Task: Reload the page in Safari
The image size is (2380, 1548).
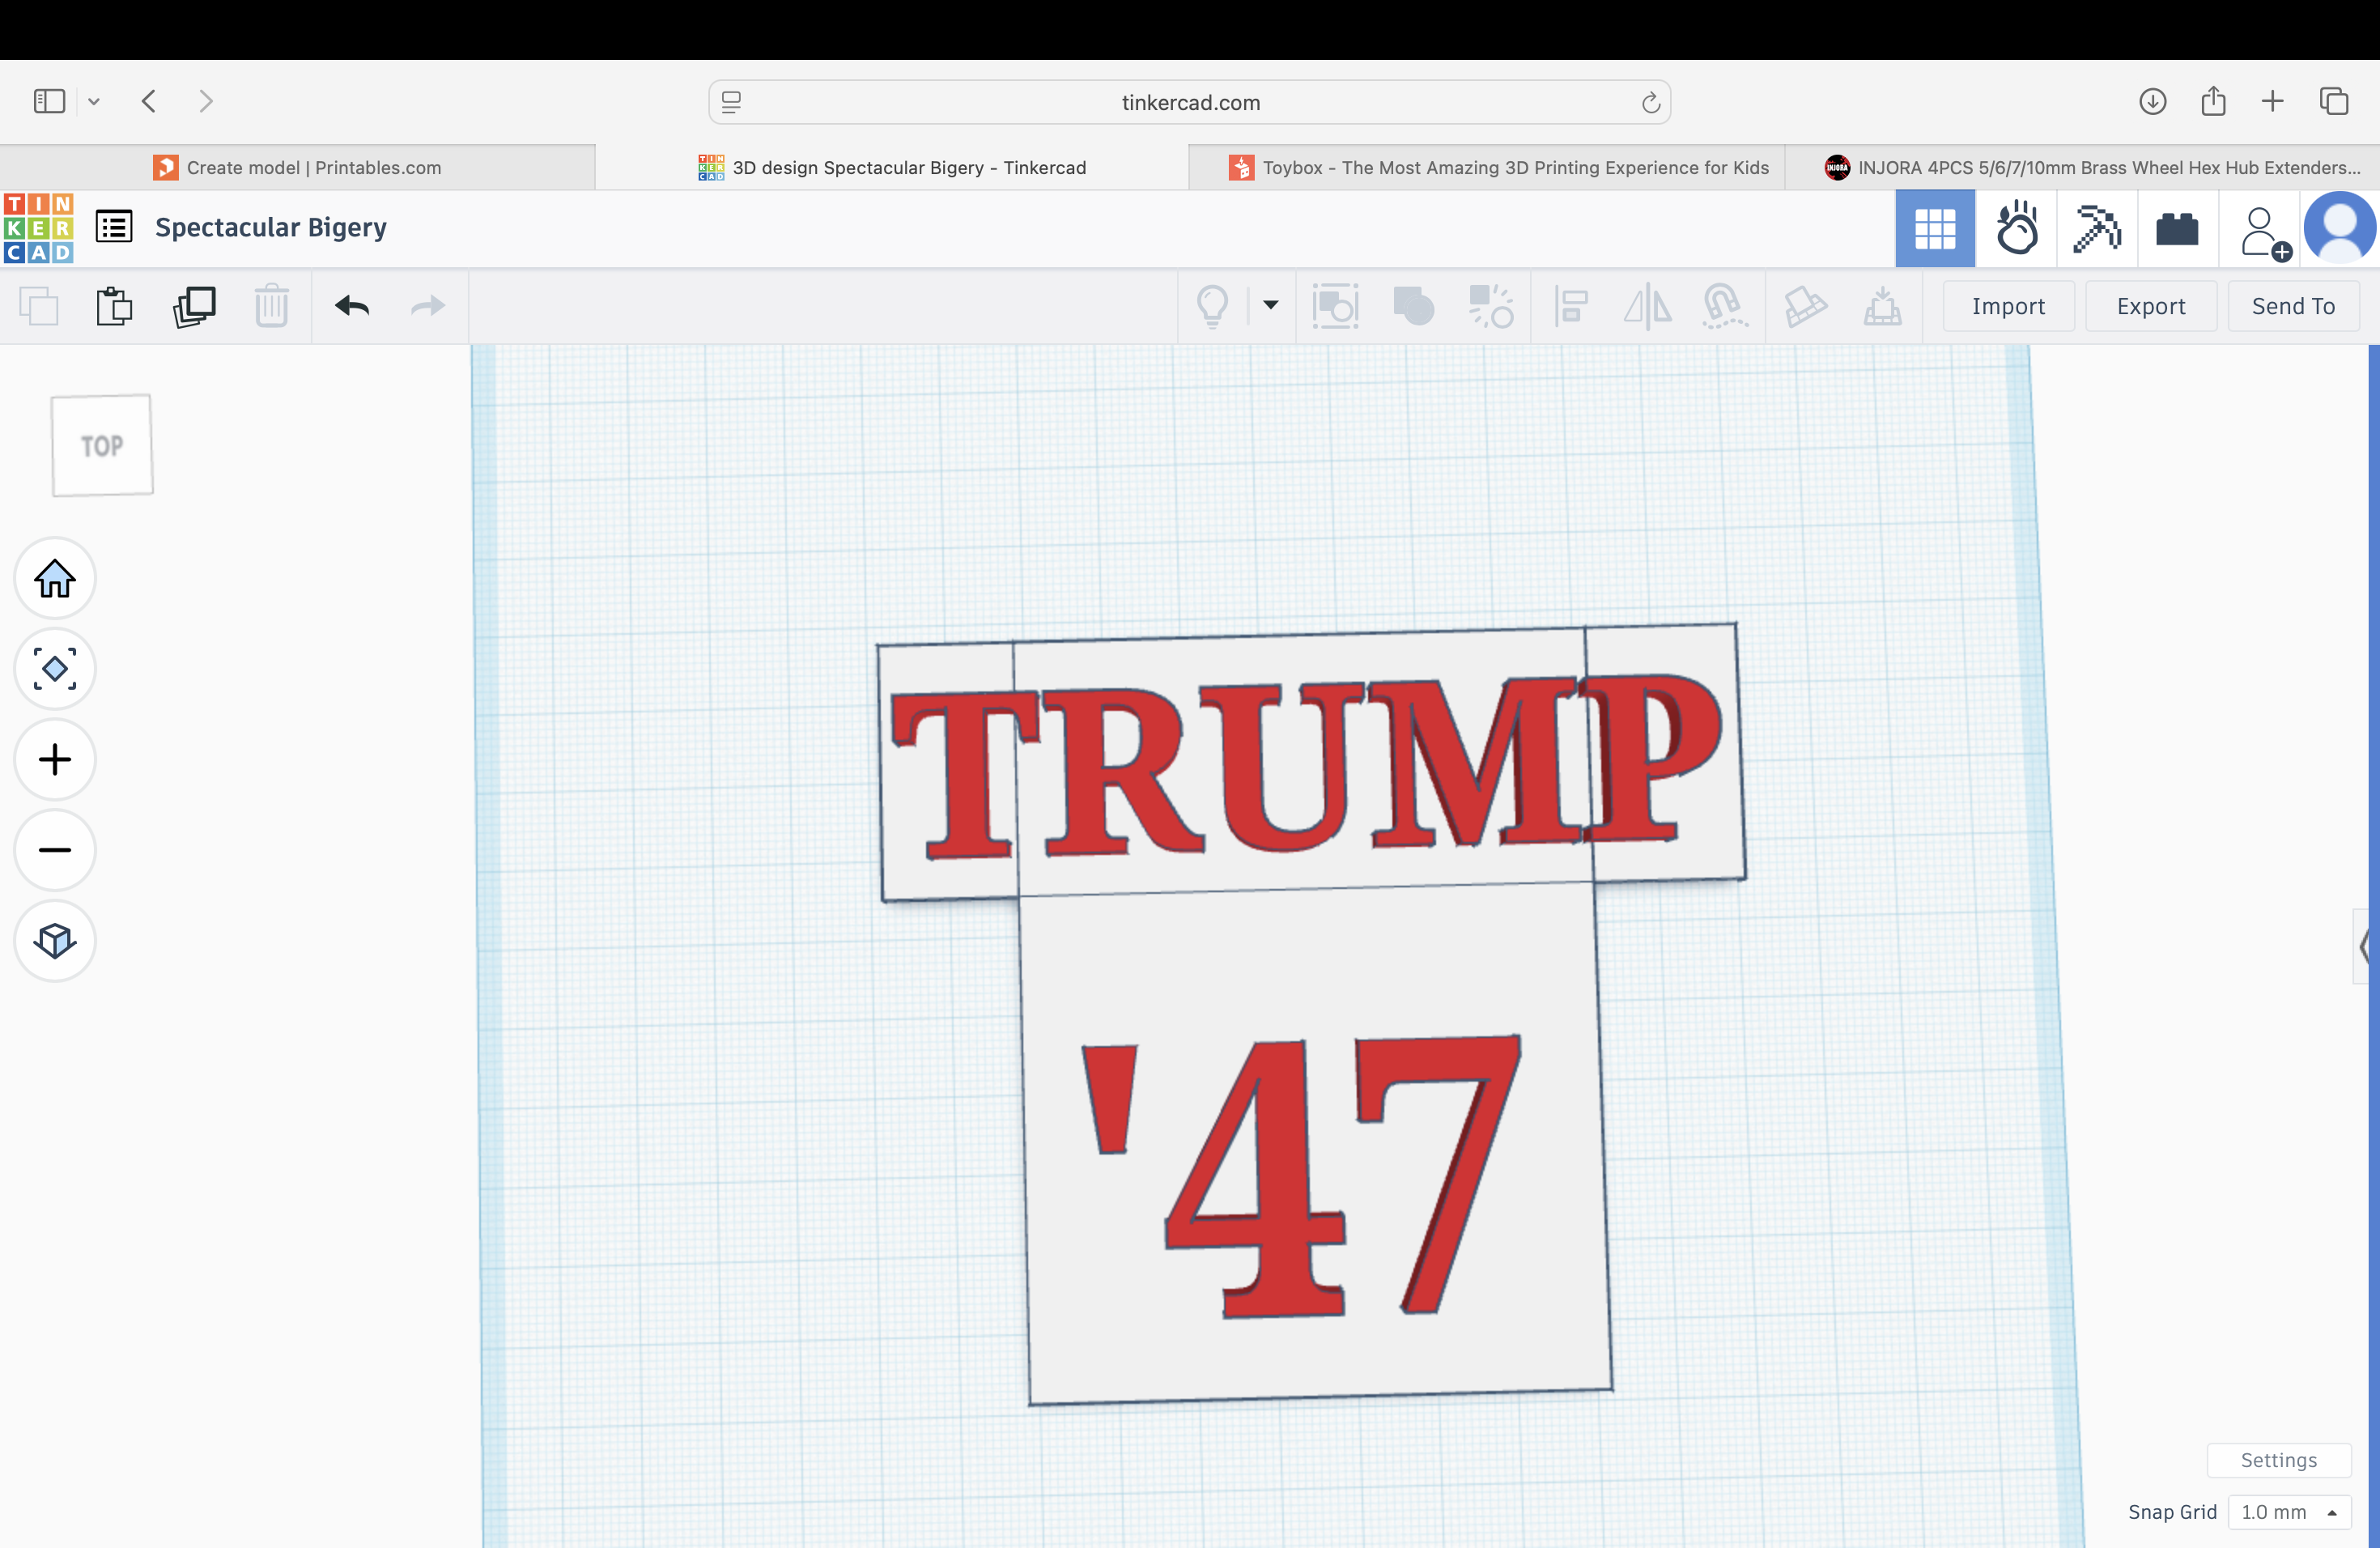Action: click(x=1650, y=102)
